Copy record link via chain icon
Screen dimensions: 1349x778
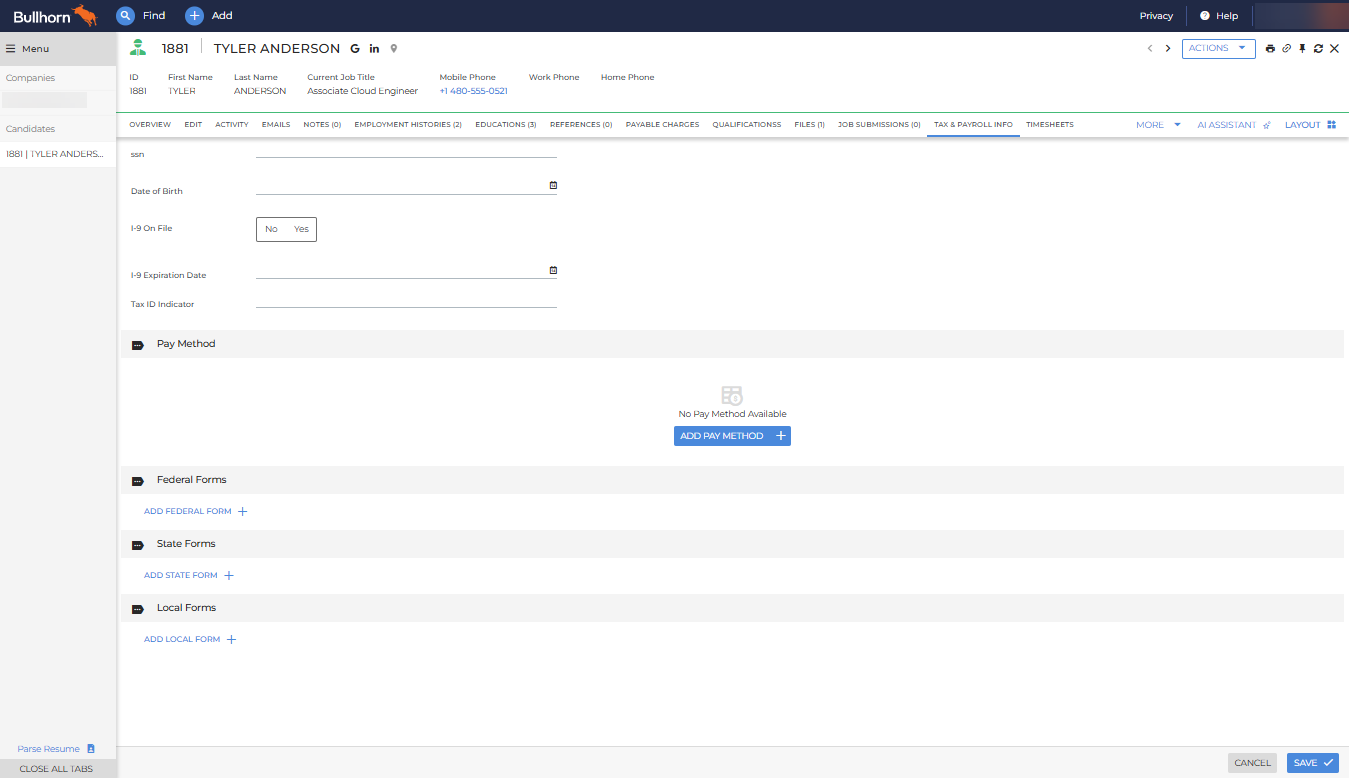pos(1286,48)
